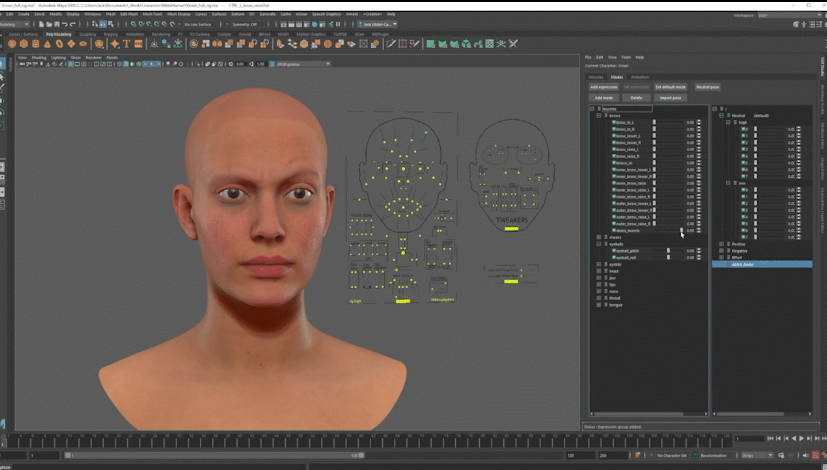Collapse the brows group
The image size is (827, 470).
click(599, 115)
